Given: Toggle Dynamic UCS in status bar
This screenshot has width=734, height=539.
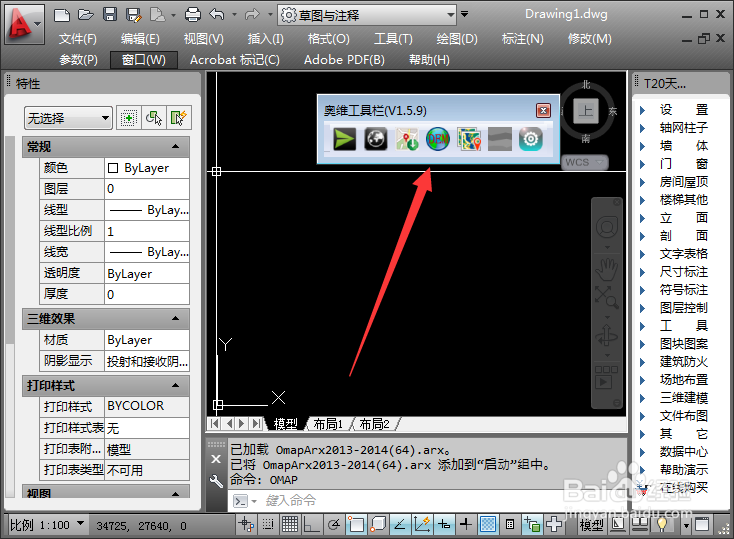Looking at the screenshot, I should pos(422,524).
